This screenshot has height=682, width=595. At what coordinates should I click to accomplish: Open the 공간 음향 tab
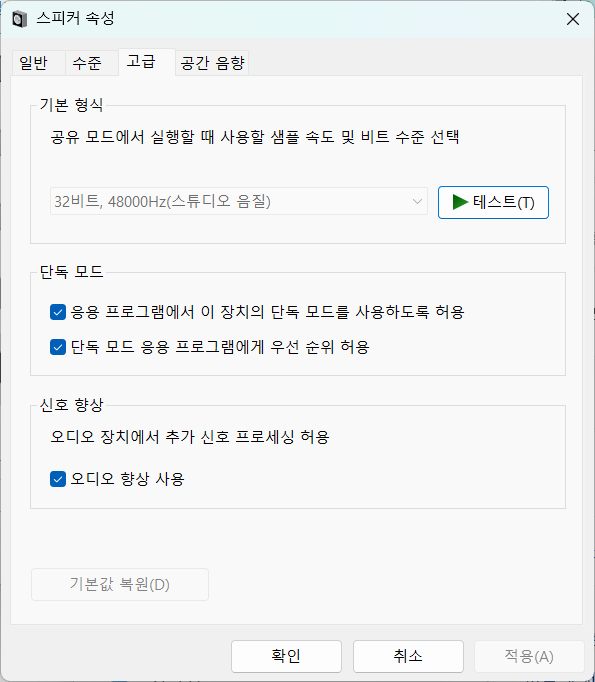coord(212,63)
